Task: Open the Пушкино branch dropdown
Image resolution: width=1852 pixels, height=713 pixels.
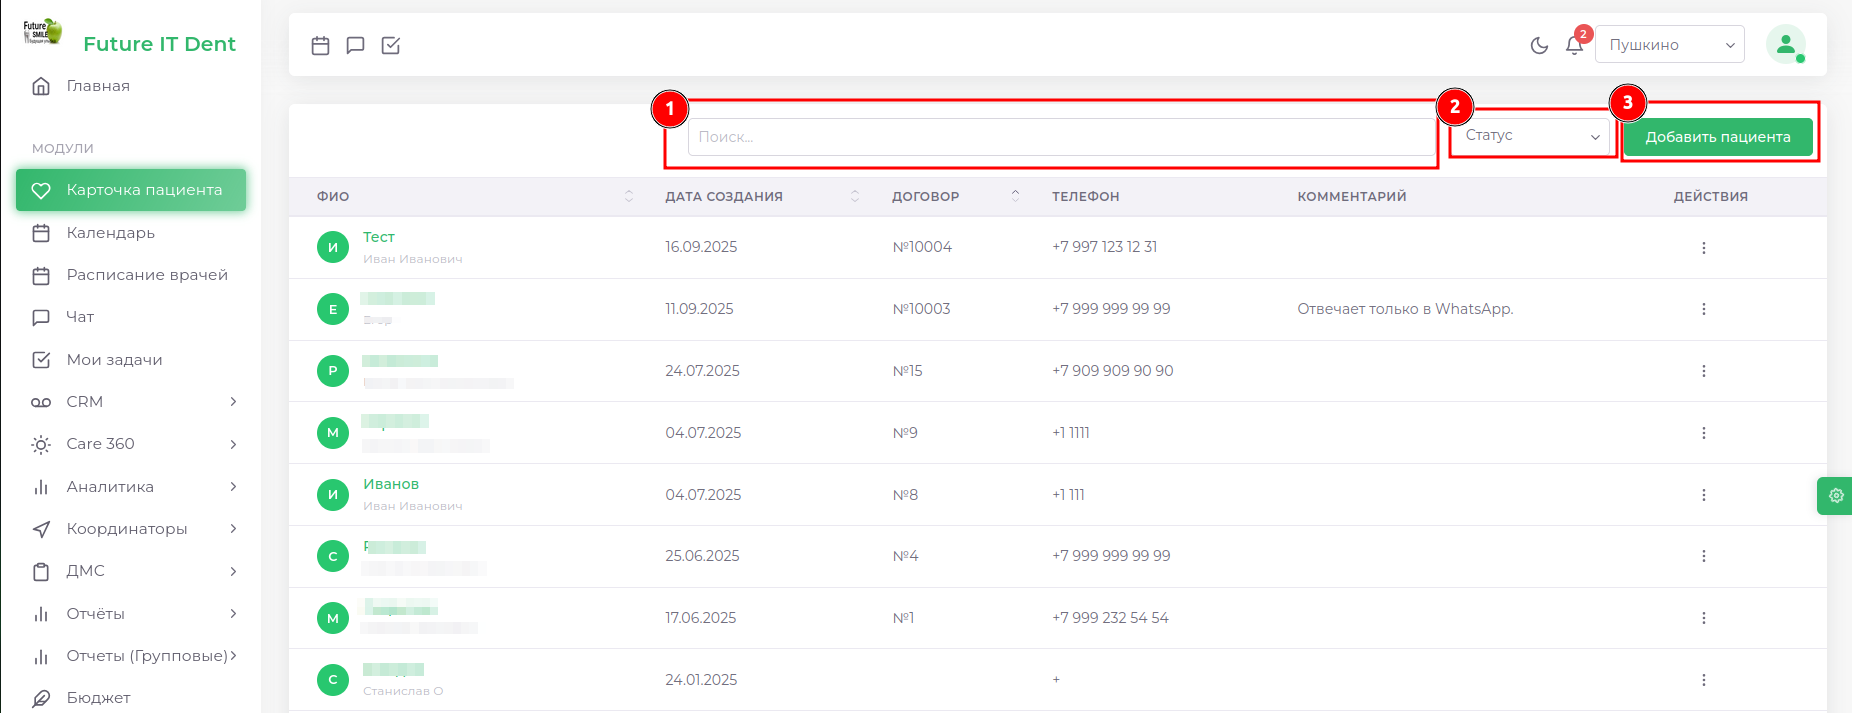Action: coord(1669,45)
